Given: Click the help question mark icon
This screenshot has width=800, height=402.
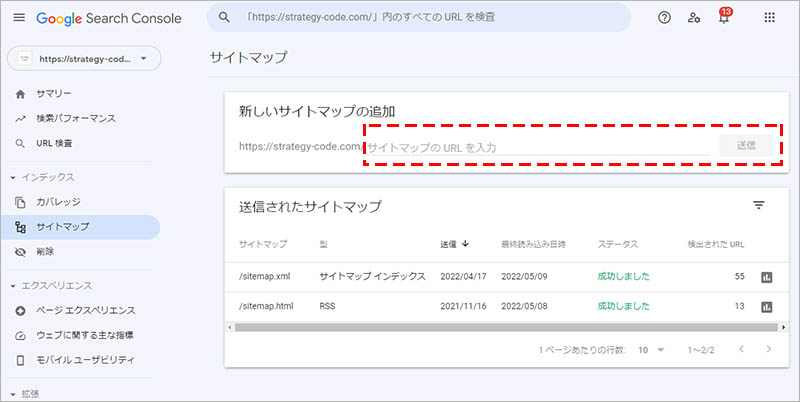Looking at the screenshot, I should point(664,18).
